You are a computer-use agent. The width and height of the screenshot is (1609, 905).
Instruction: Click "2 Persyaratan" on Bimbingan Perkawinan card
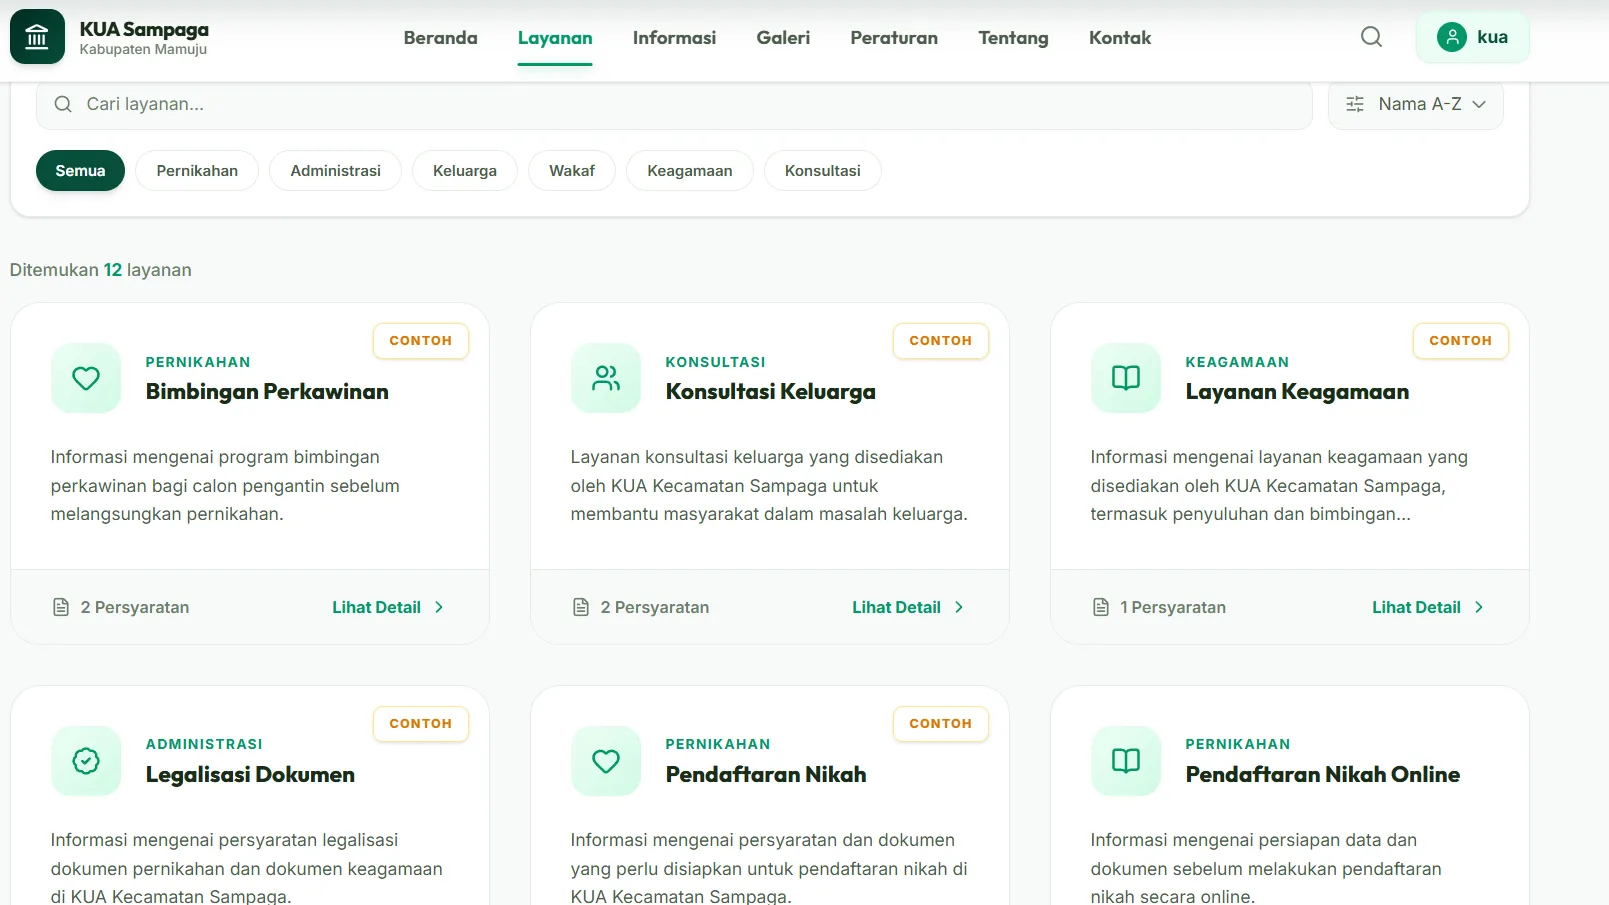point(135,607)
